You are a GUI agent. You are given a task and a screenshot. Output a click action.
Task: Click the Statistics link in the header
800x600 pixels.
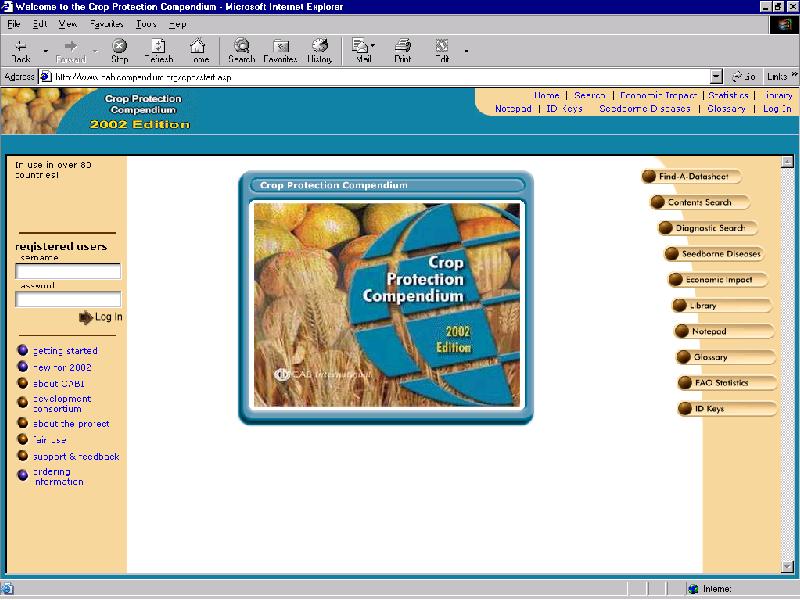(728, 95)
